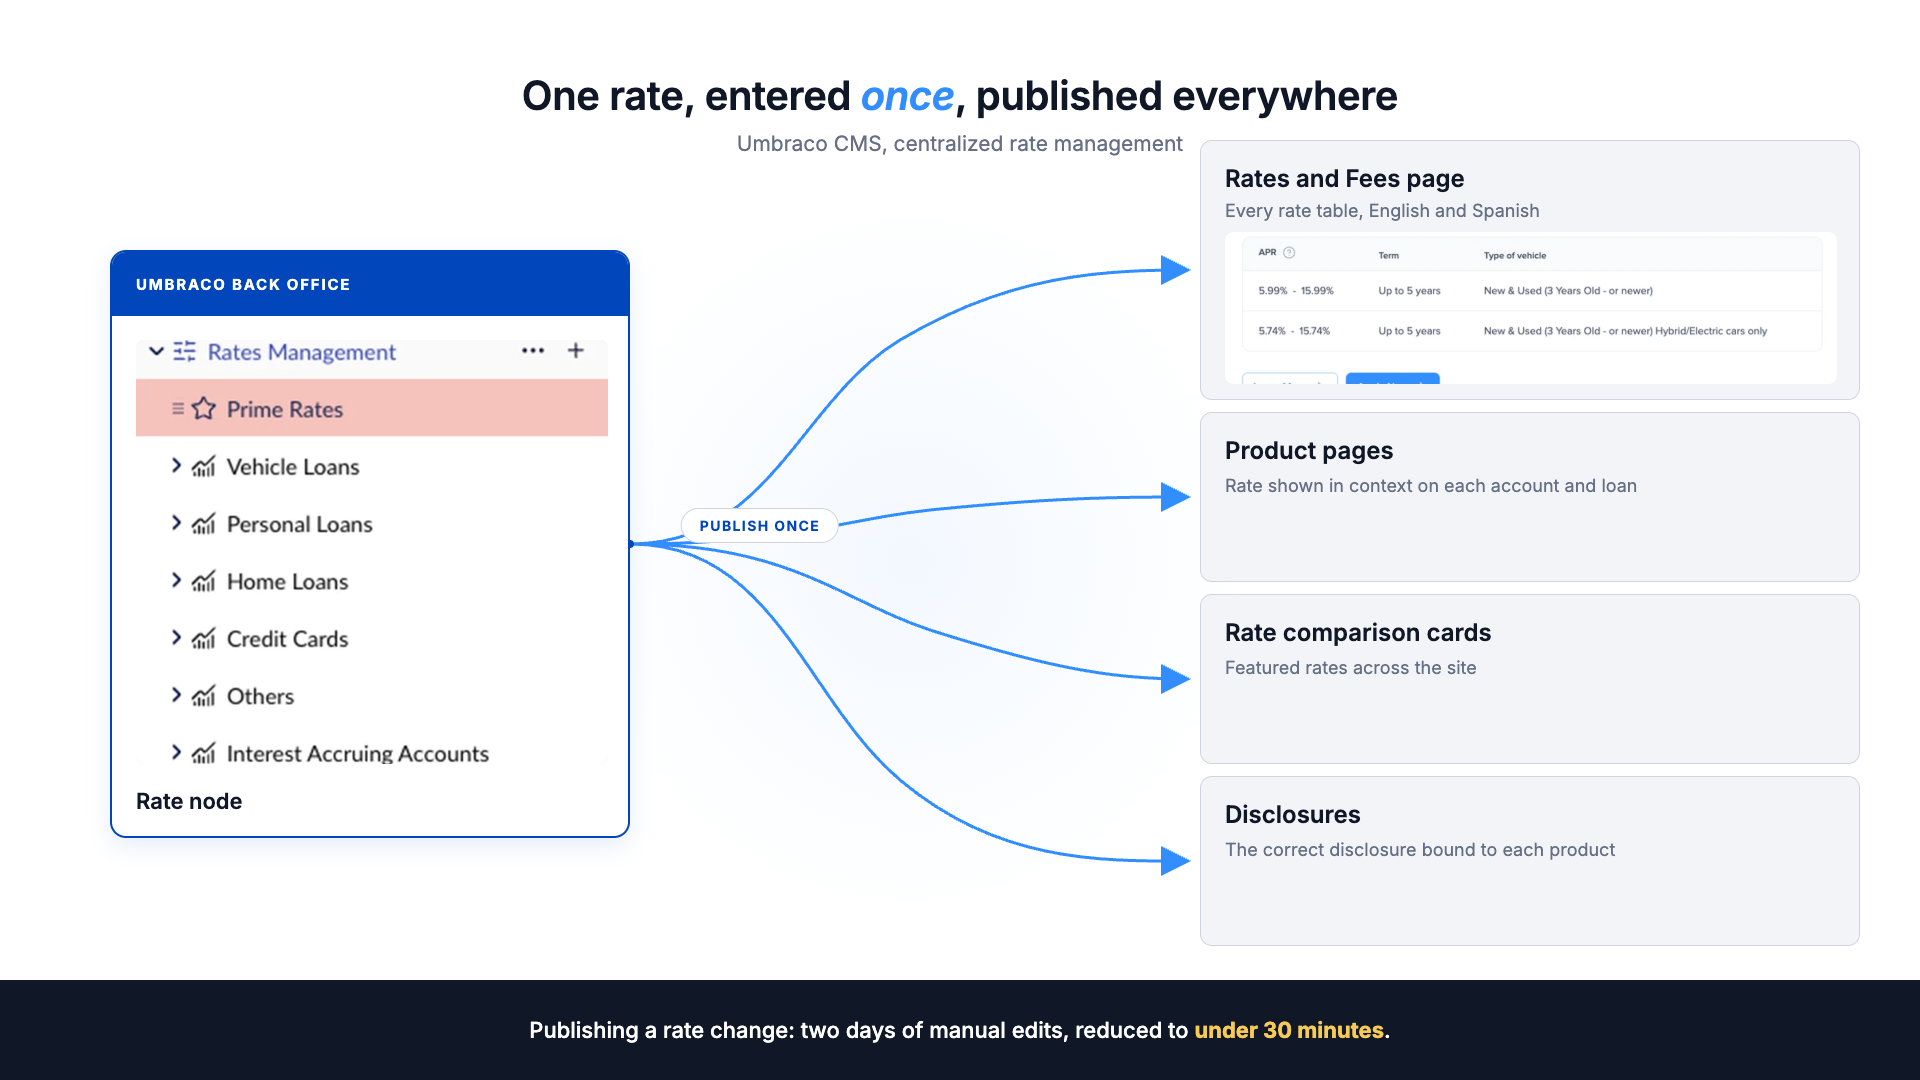The image size is (1920, 1080).
Task: Collapse the Rates Management tree node
Action: (x=156, y=351)
